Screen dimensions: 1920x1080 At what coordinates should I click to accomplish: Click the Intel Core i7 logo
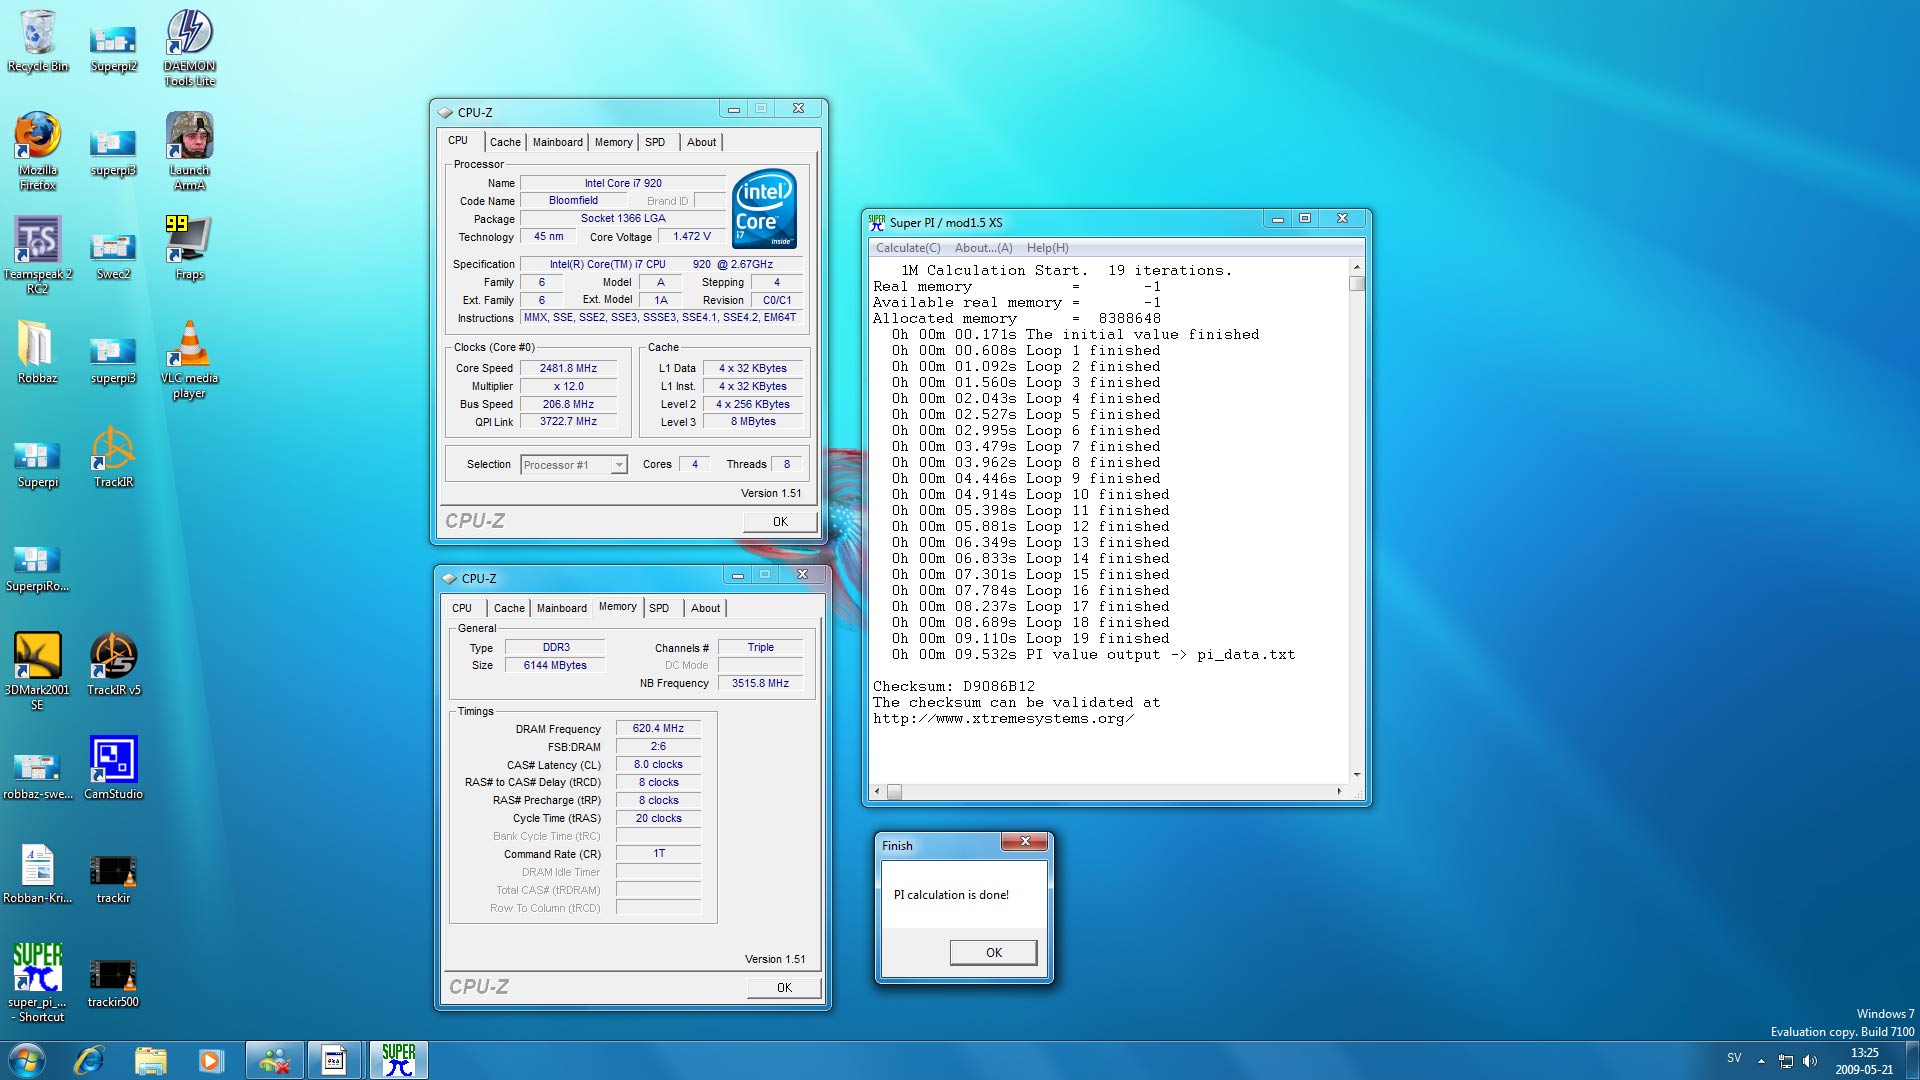765,208
